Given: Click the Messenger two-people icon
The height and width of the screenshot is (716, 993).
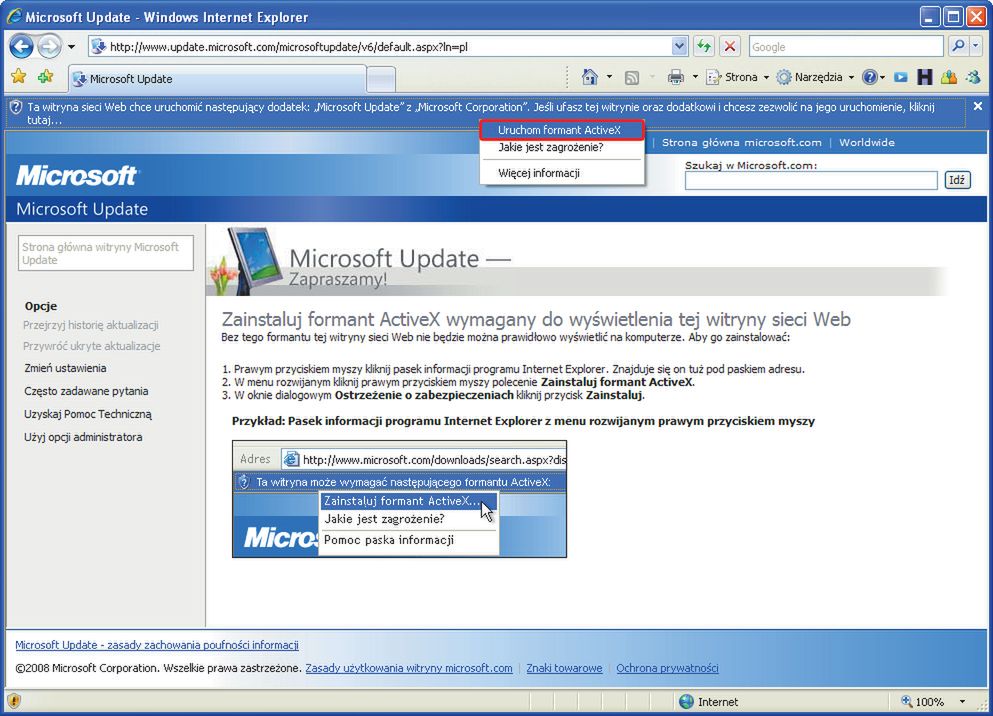Looking at the screenshot, I should click(x=949, y=77).
